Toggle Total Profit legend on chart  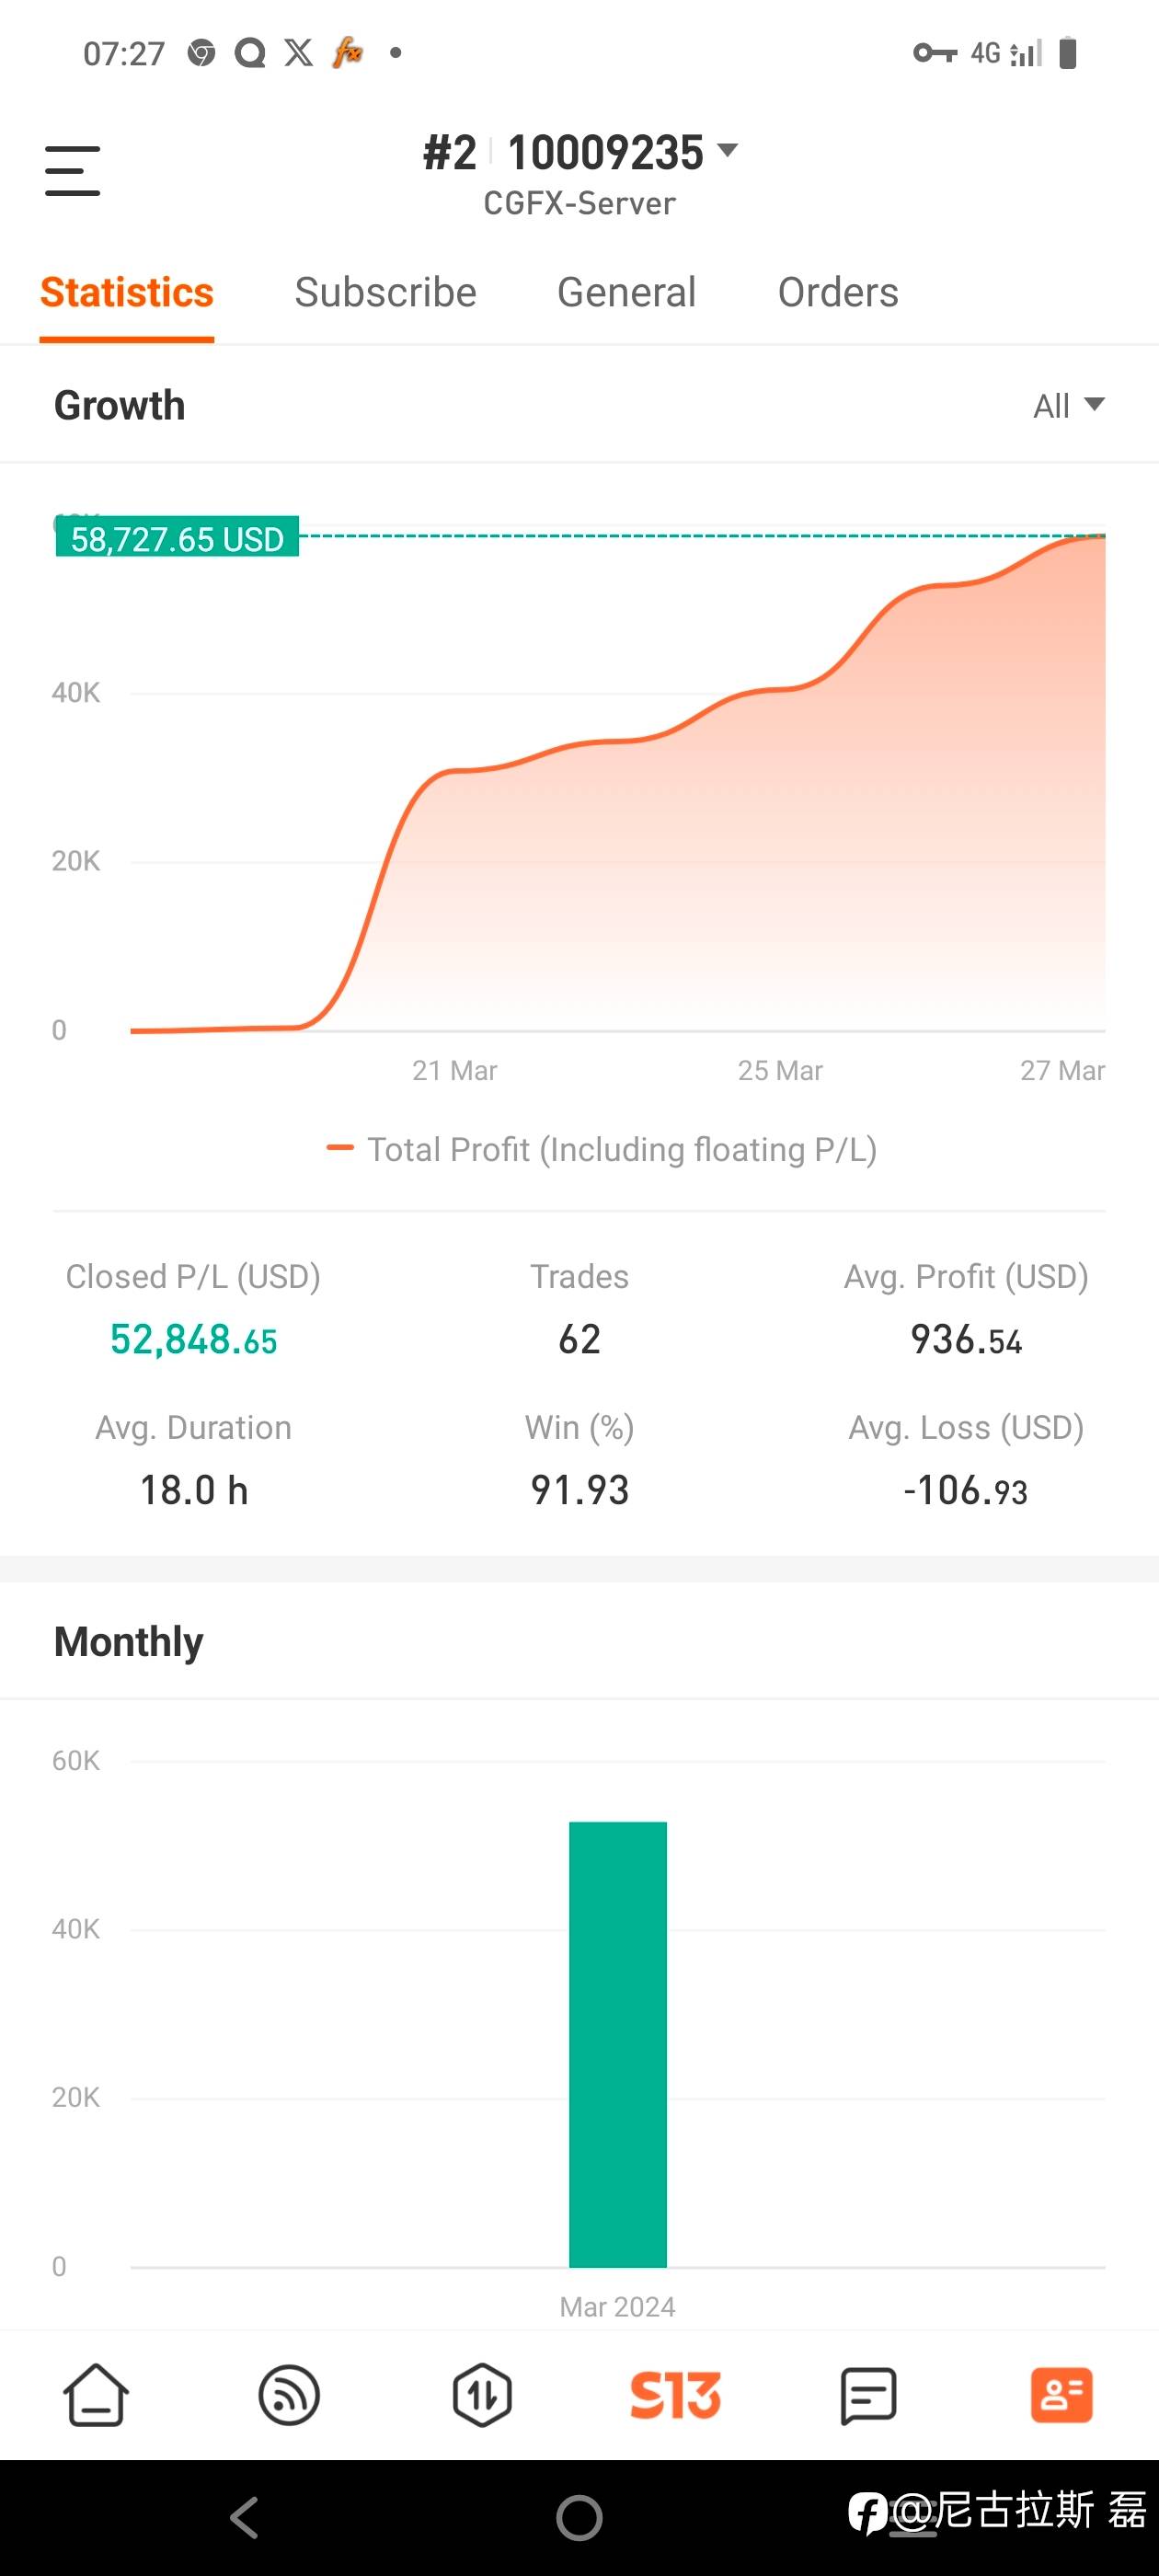602,1150
